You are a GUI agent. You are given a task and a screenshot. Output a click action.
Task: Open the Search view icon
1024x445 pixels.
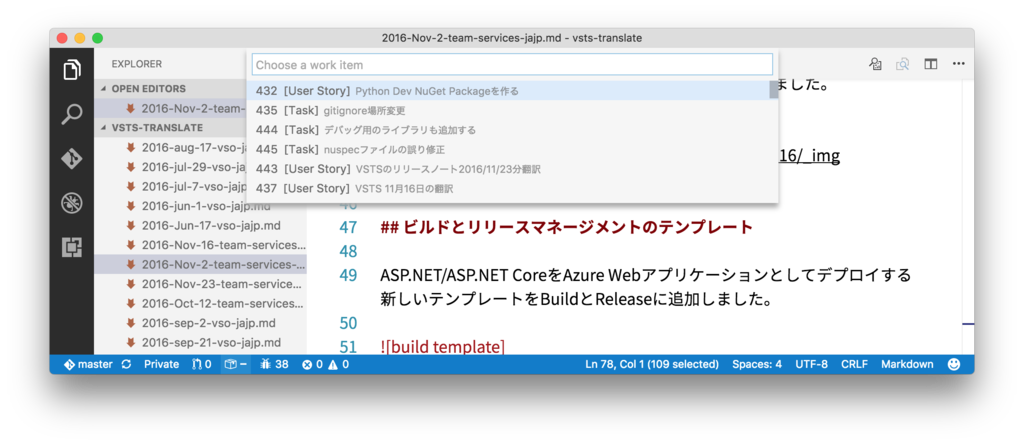tap(72, 114)
